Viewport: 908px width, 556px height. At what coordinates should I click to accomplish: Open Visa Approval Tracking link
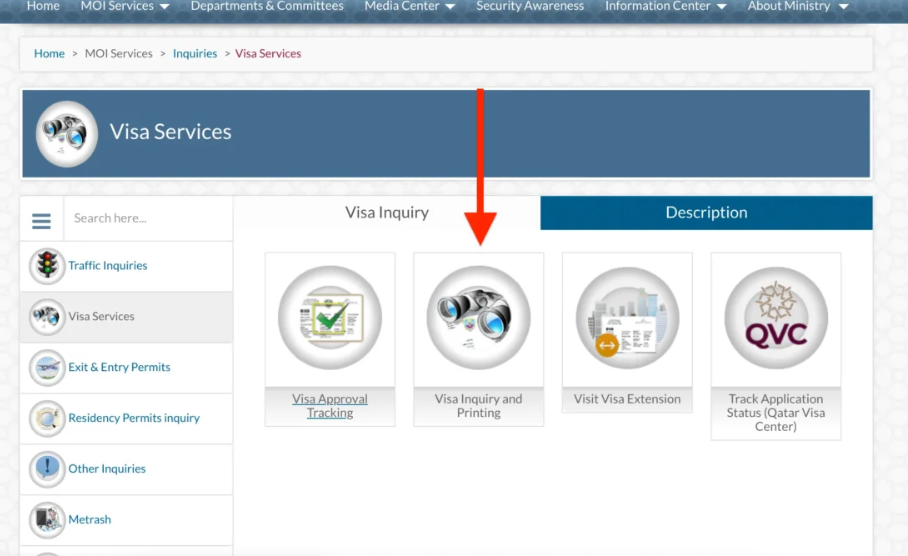330,406
